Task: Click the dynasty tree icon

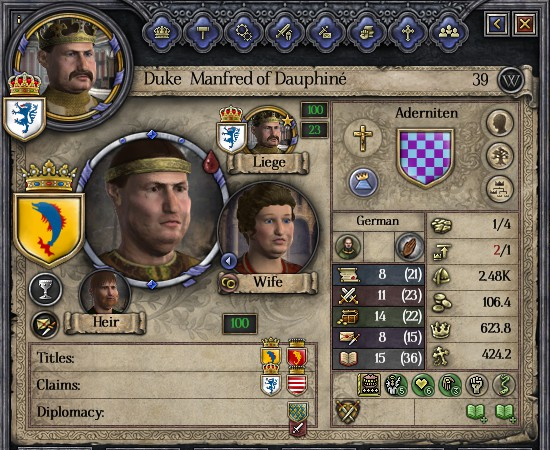Action: 500,155
